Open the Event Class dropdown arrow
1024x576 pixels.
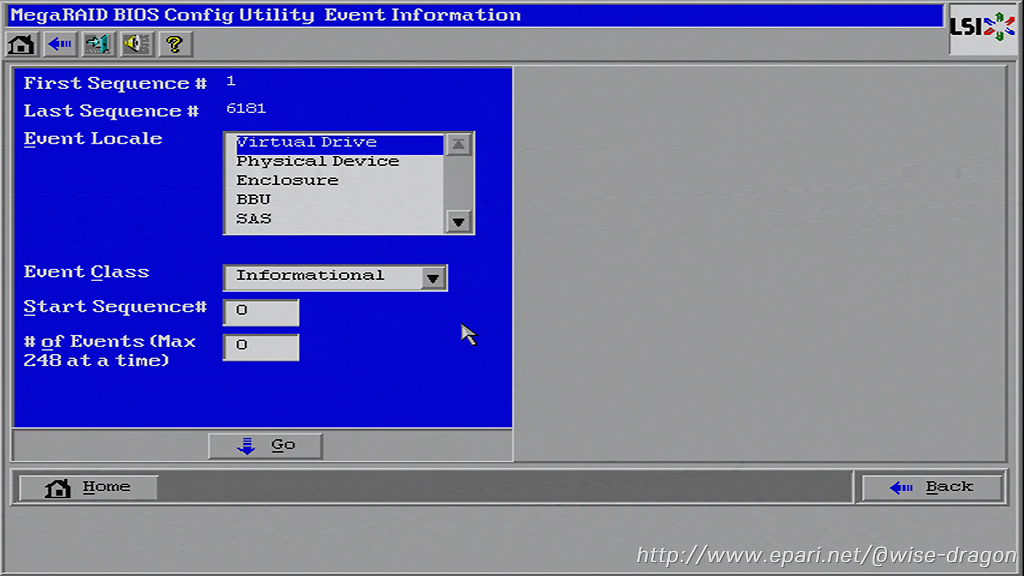pyautogui.click(x=432, y=278)
